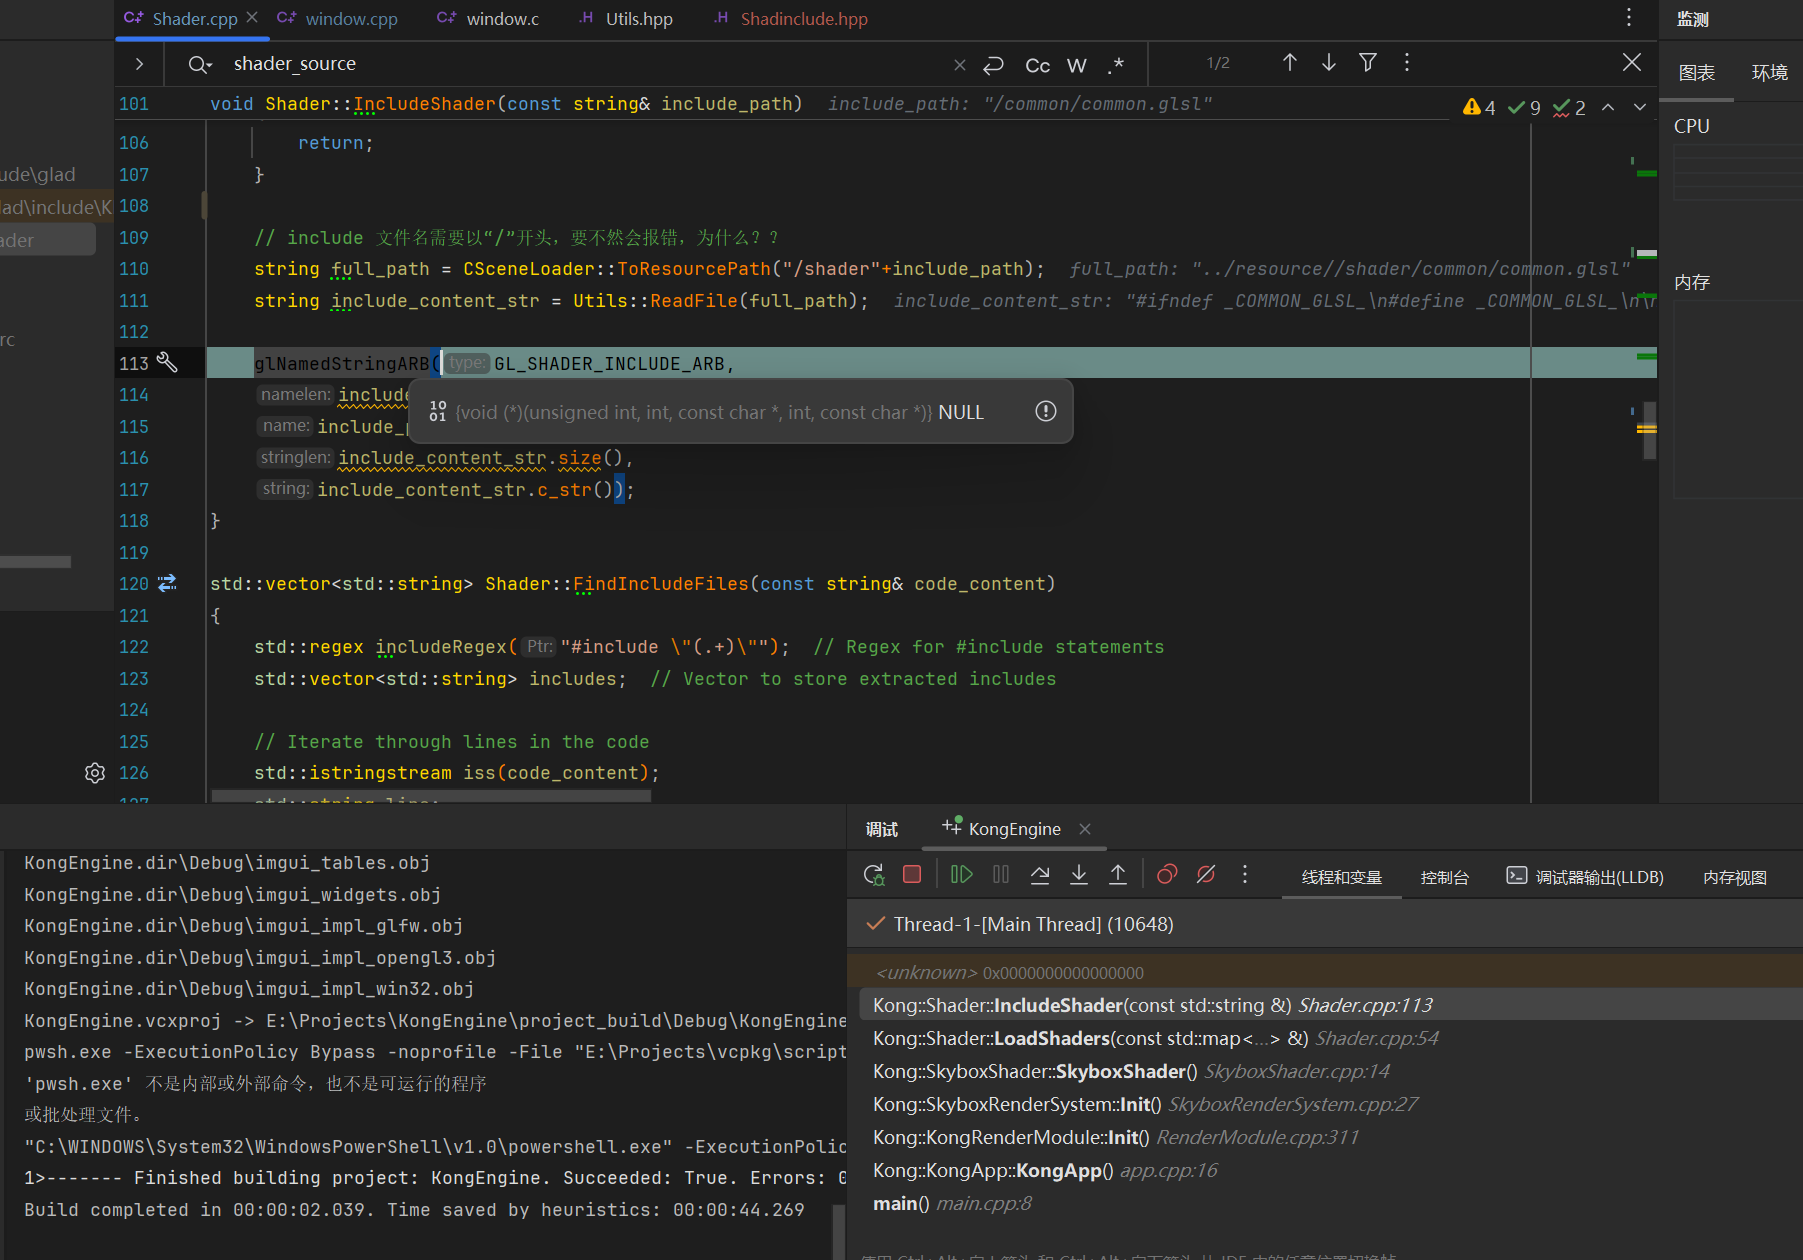Open search history dropdown
The width and height of the screenshot is (1803, 1260).
tap(200, 64)
